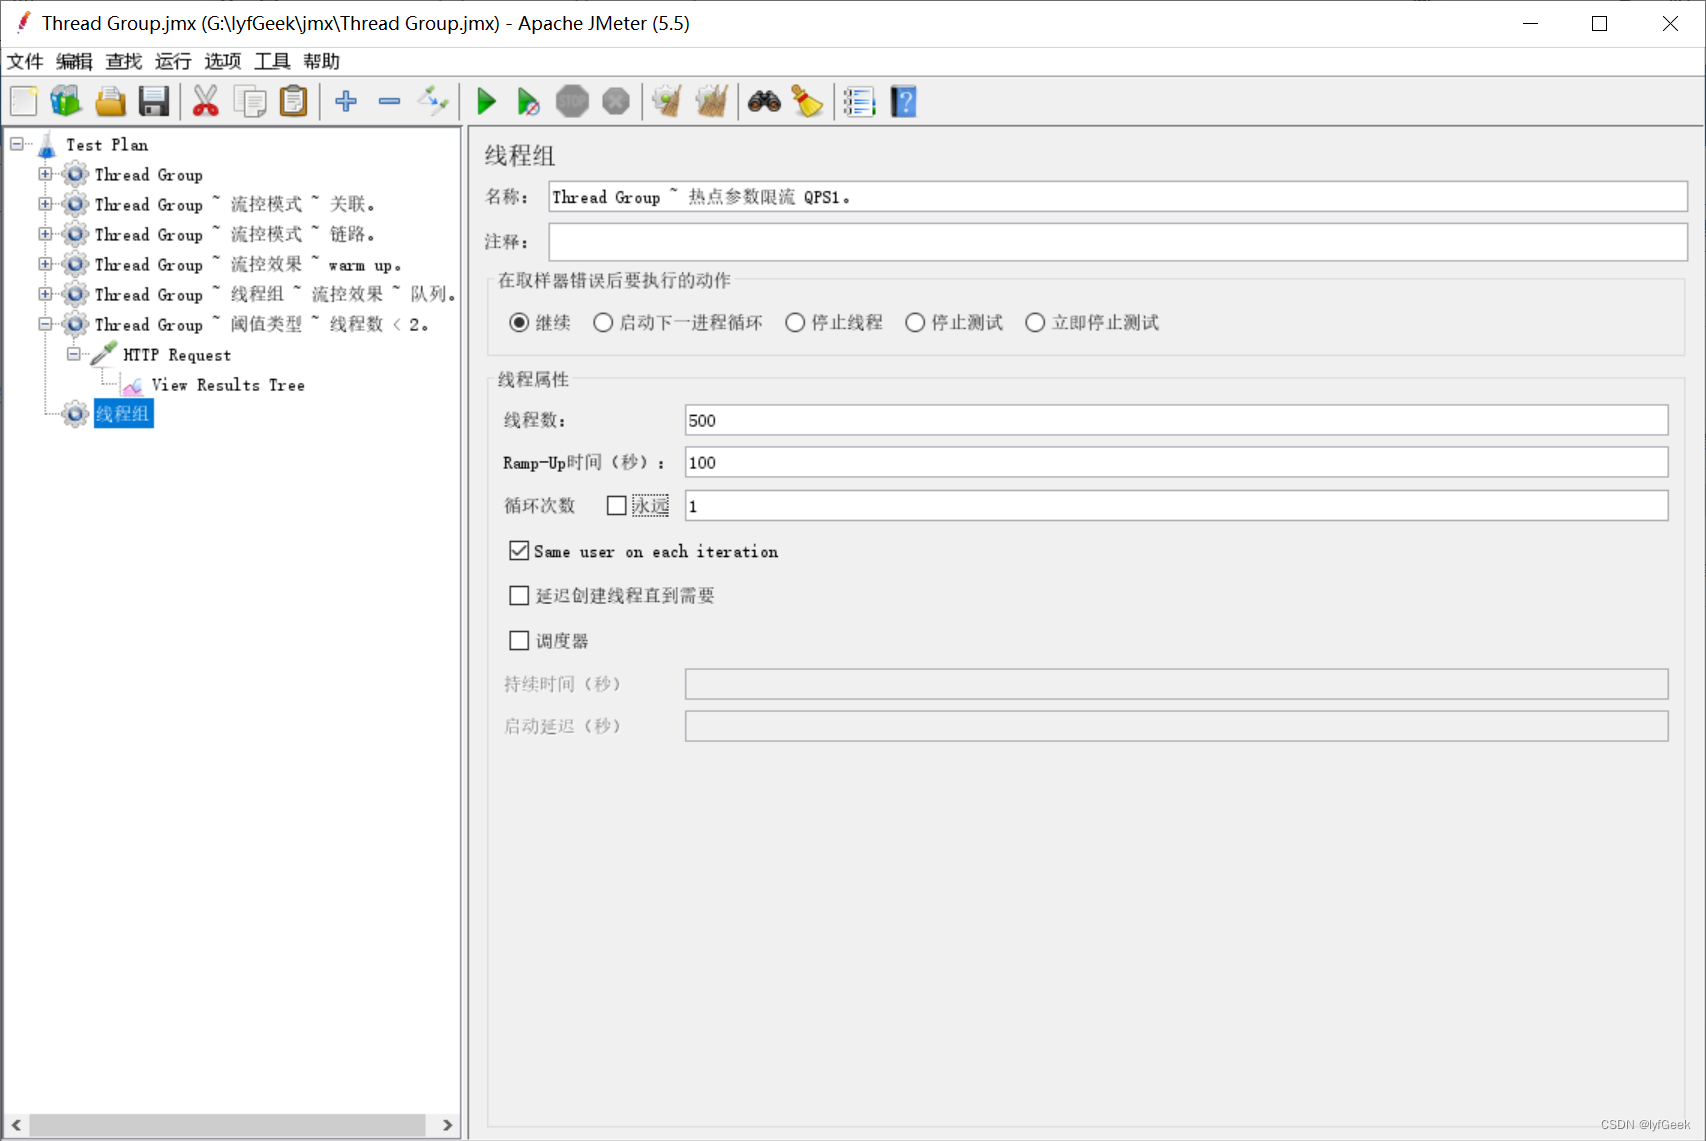This screenshot has height=1141, width=1706.
Task: Open the 编辑 menu
Action: (x=74, y=61)
